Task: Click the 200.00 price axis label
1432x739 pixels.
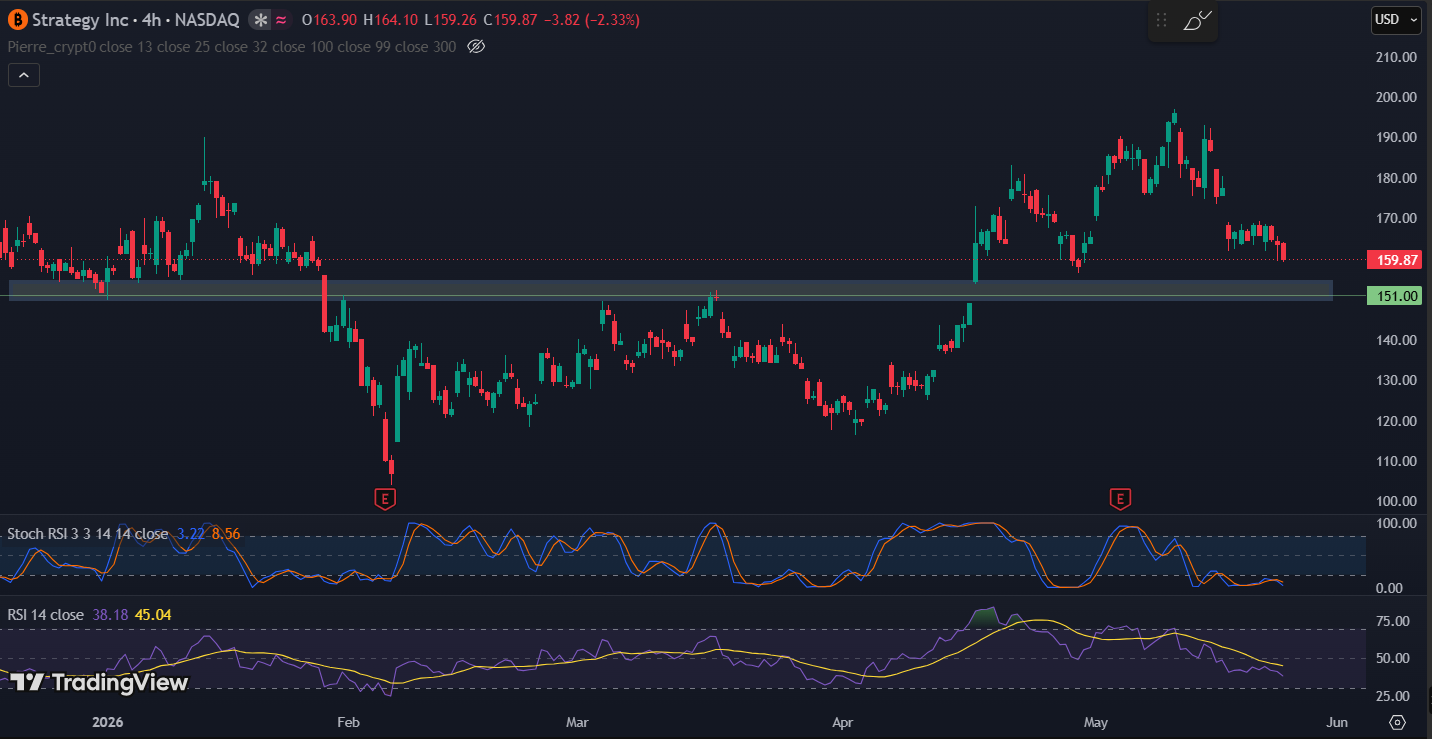Action: coord(1396,97)
